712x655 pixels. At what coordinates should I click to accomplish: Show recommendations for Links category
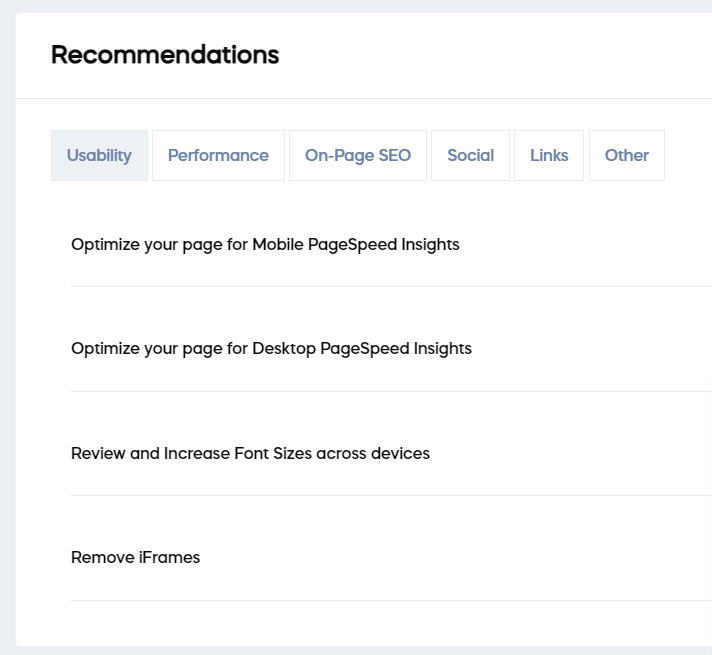coord(549,155)
